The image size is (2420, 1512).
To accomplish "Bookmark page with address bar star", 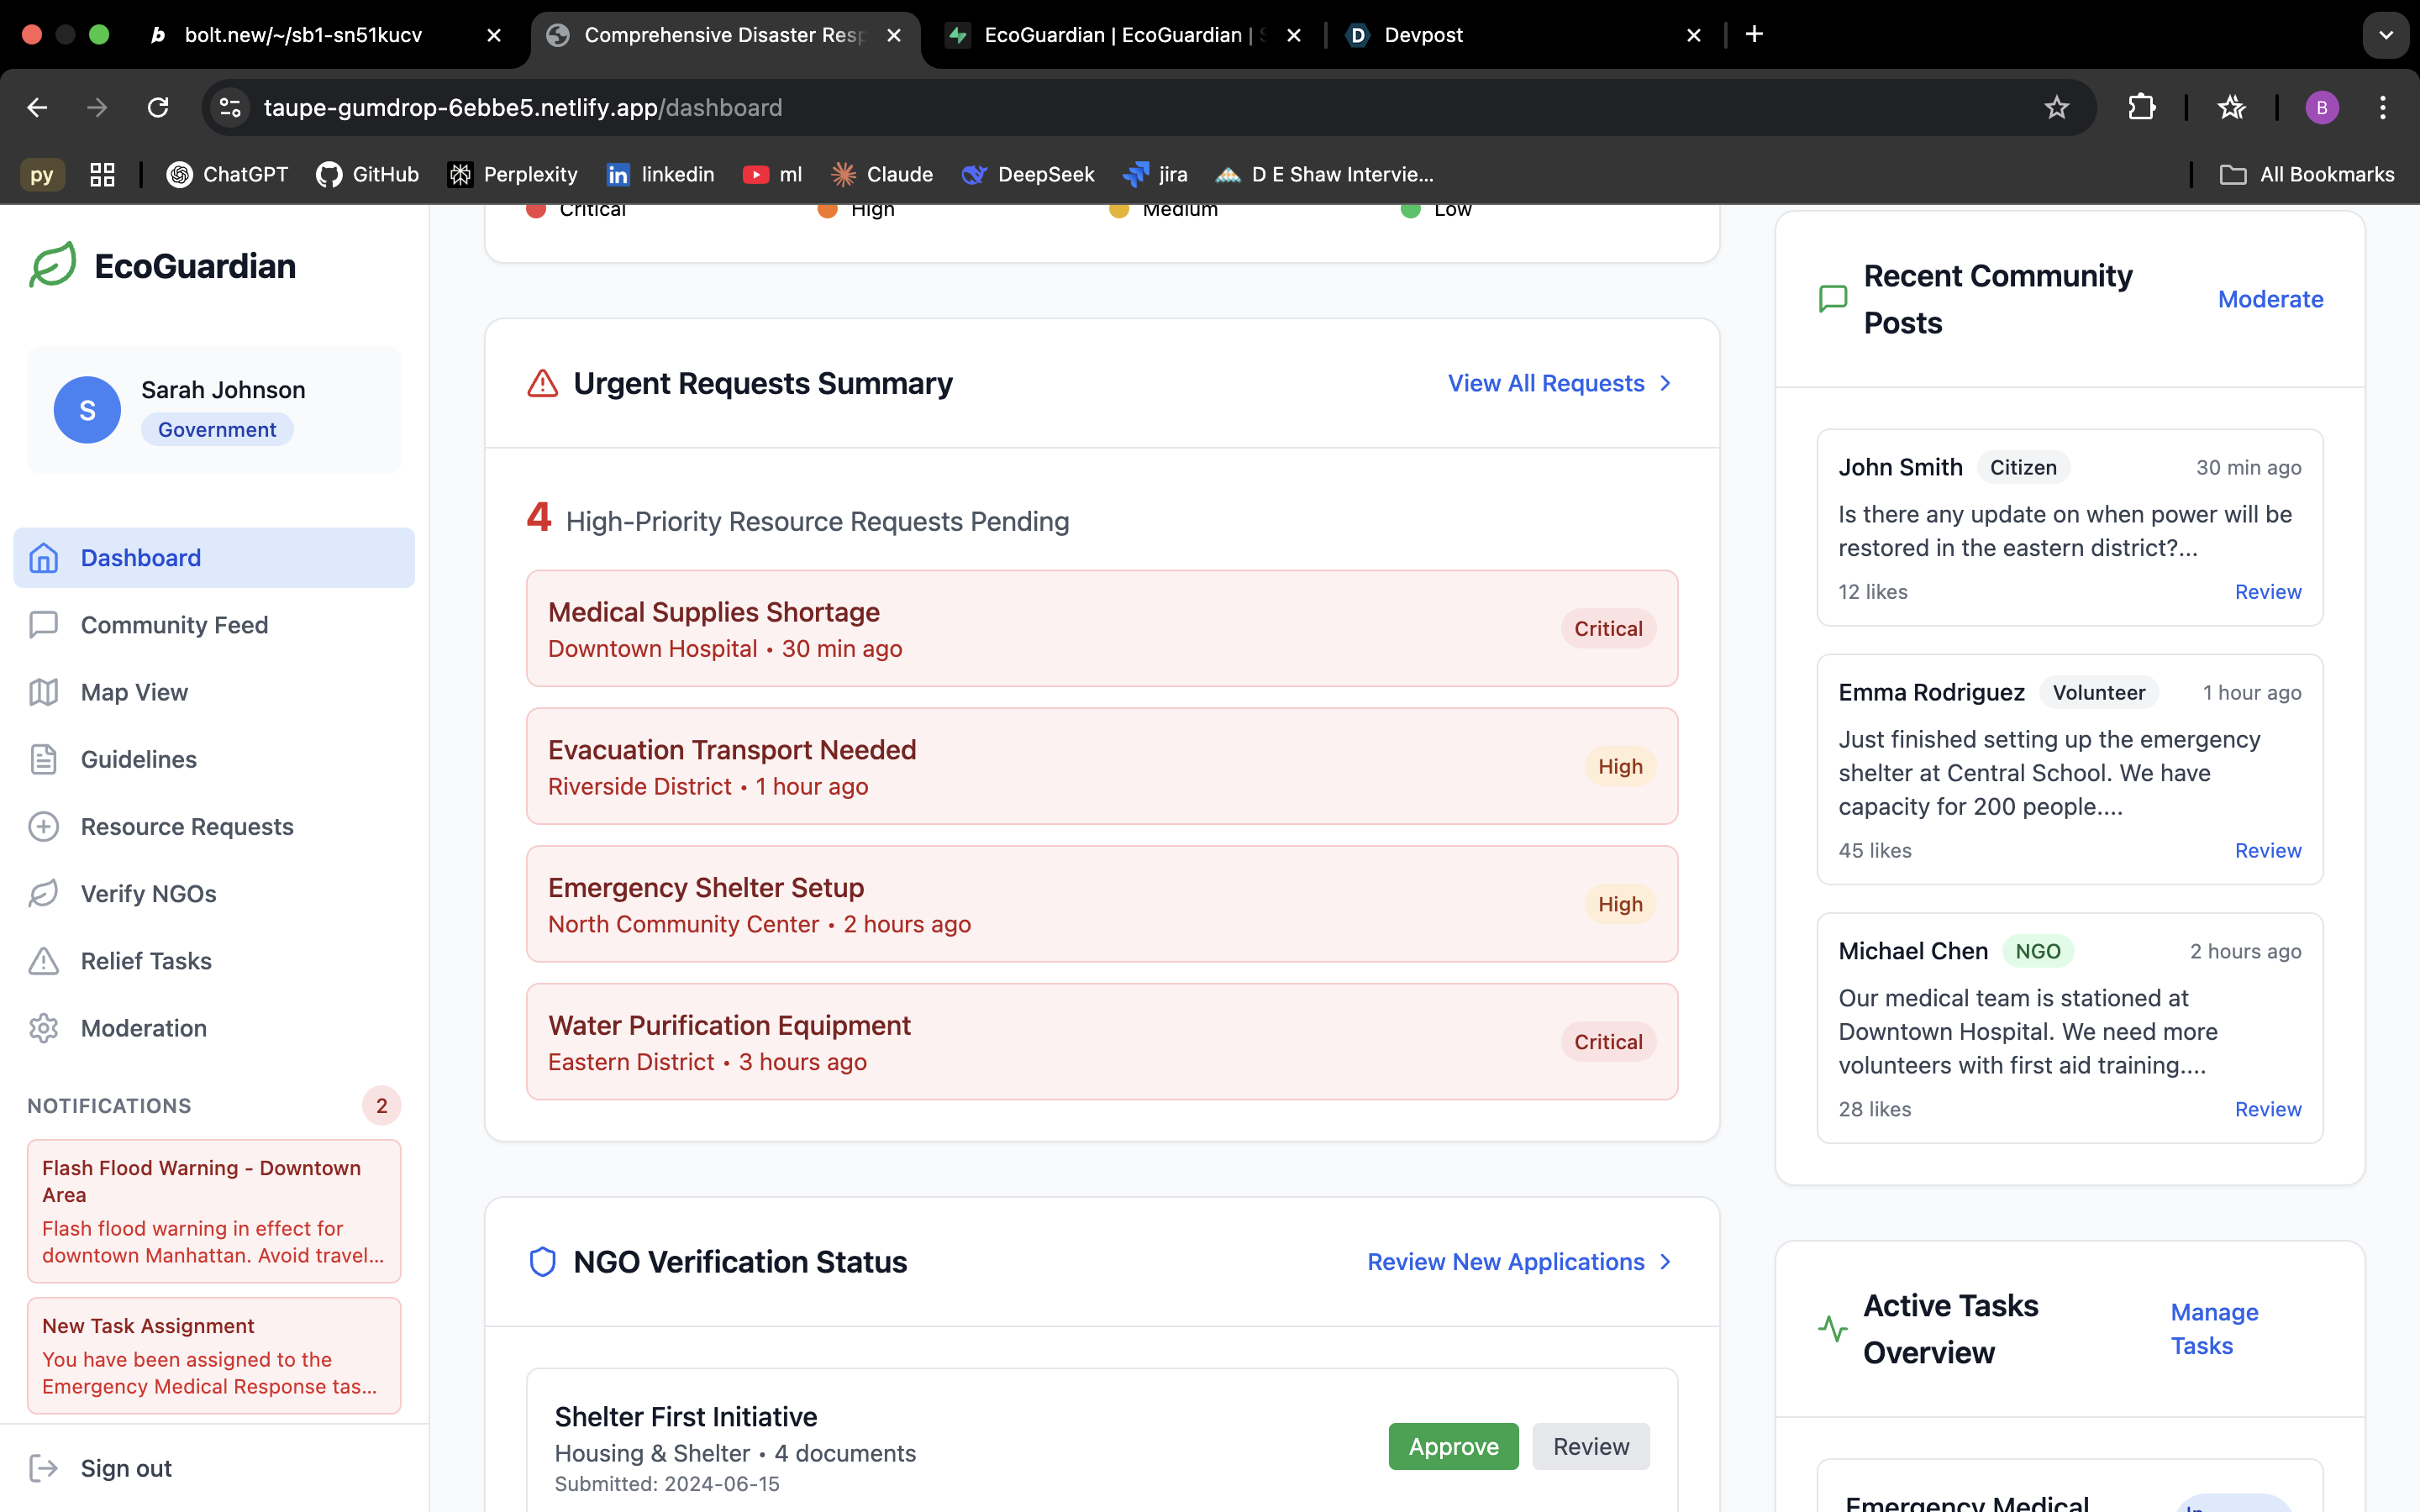I will pos(2056,107).
